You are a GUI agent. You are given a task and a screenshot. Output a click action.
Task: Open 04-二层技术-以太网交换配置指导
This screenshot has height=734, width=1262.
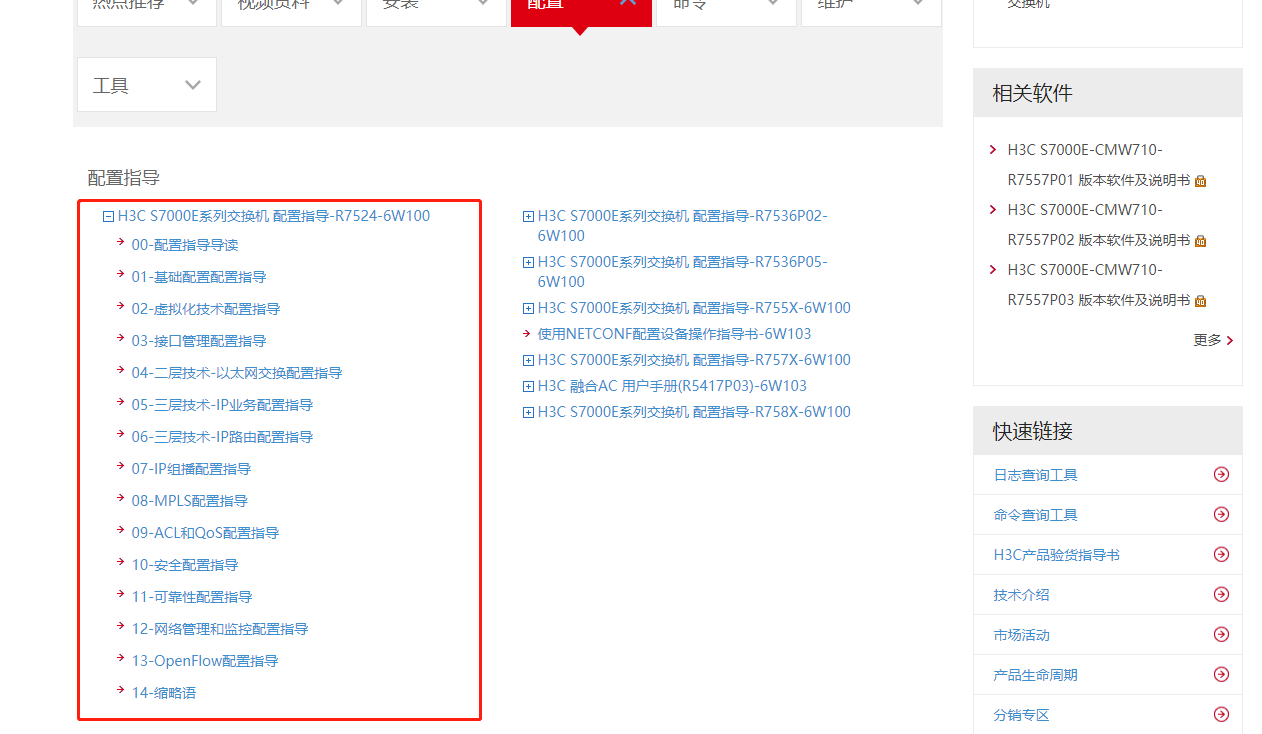click(x=237, y=373)
